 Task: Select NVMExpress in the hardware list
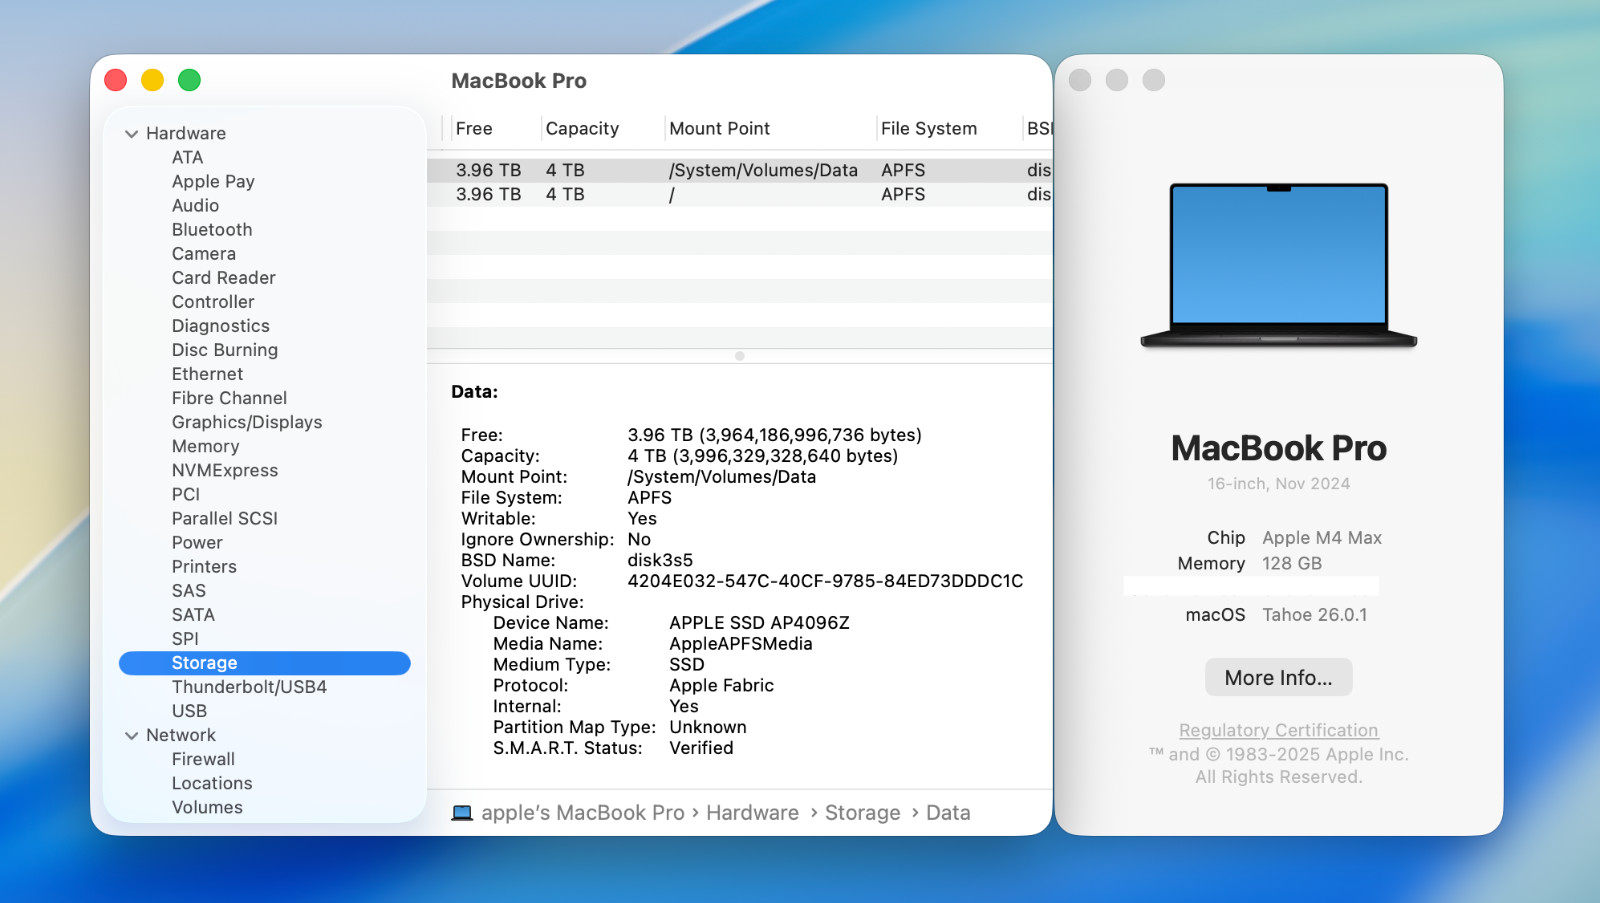(224, 470)
